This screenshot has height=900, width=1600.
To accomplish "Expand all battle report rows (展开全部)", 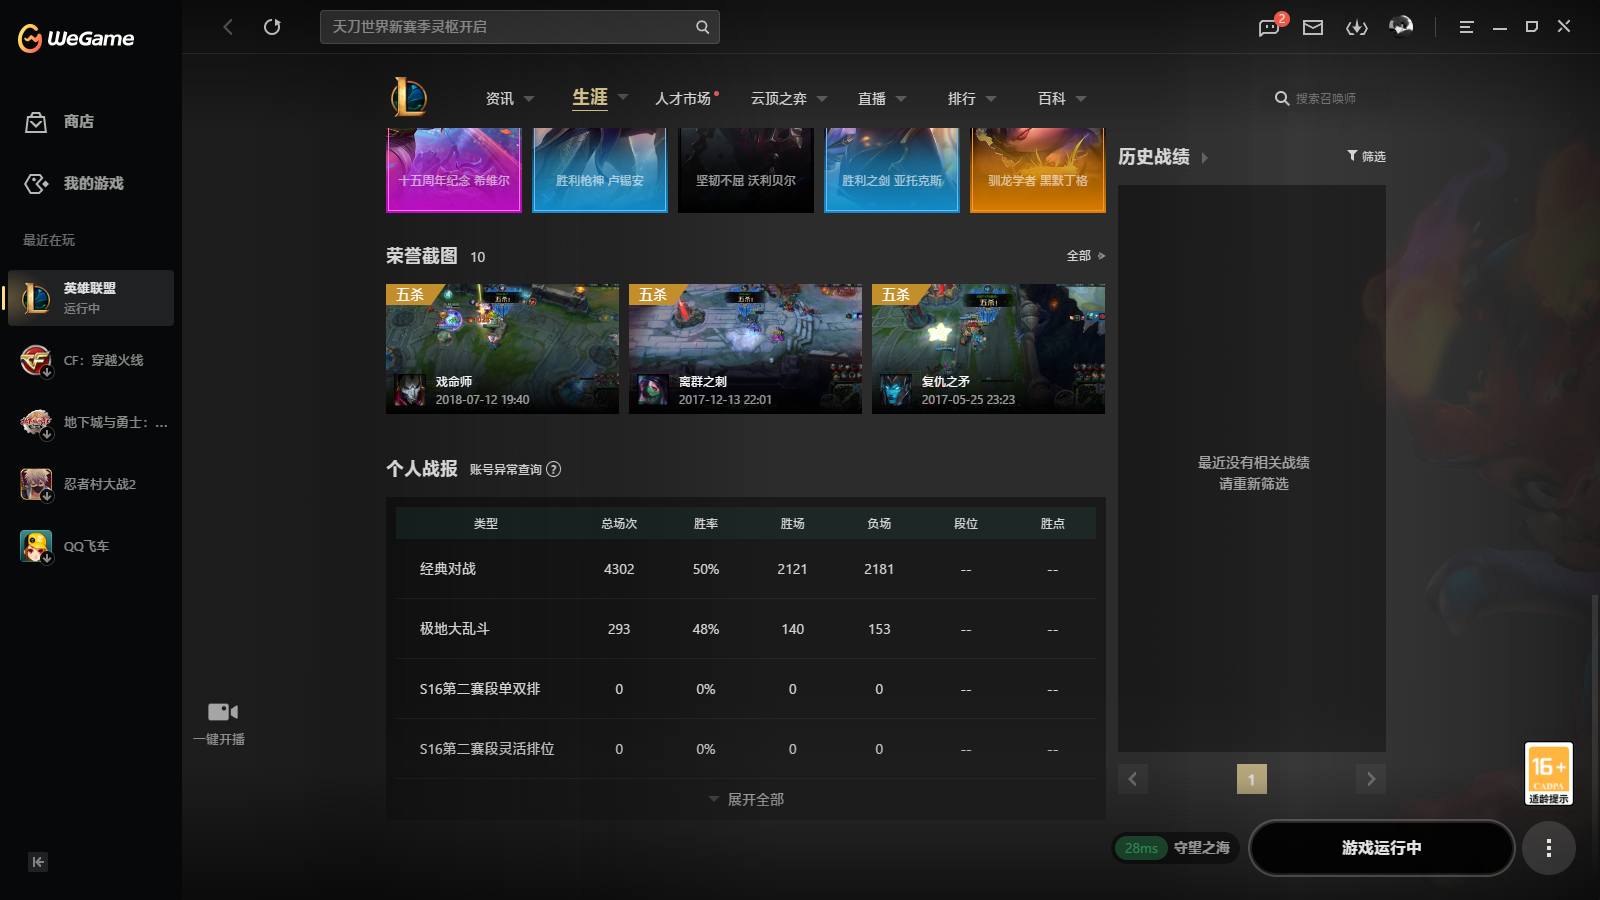I will point(746,799).
